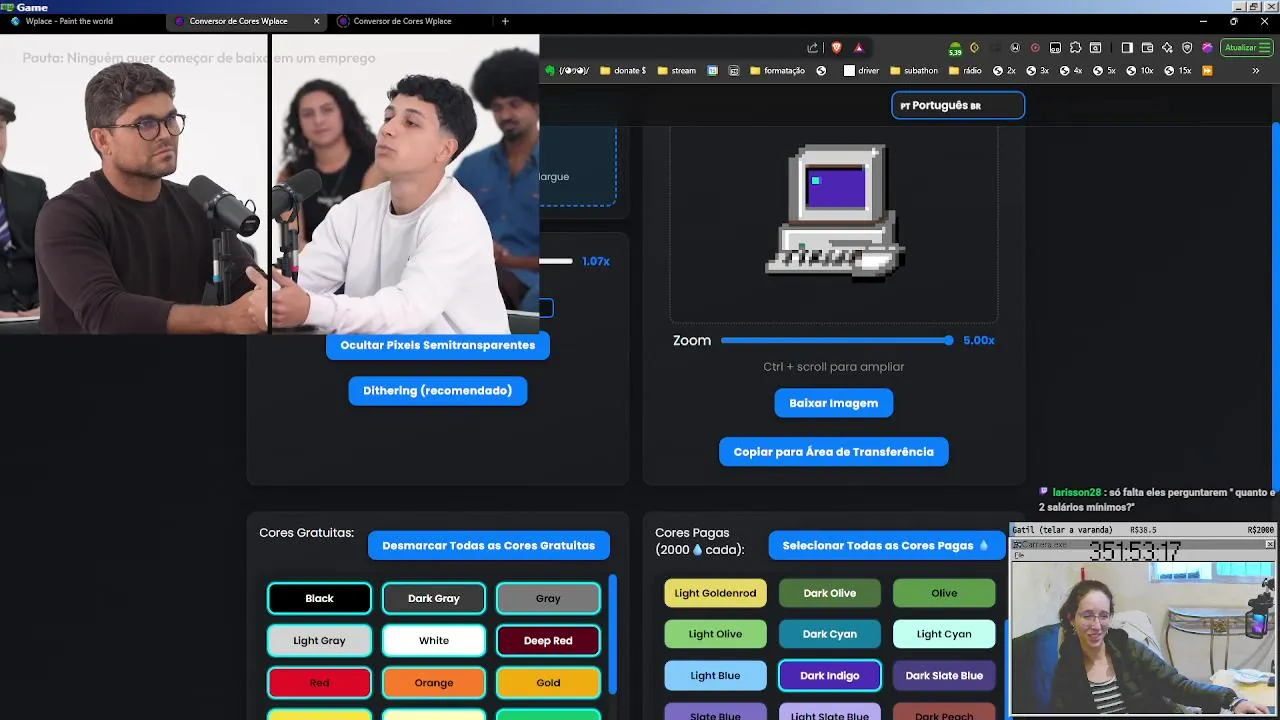The width and height of the screenshot is (1280, 720).
Task: Toggle the Gray color swatch
Action: (548, 598)
